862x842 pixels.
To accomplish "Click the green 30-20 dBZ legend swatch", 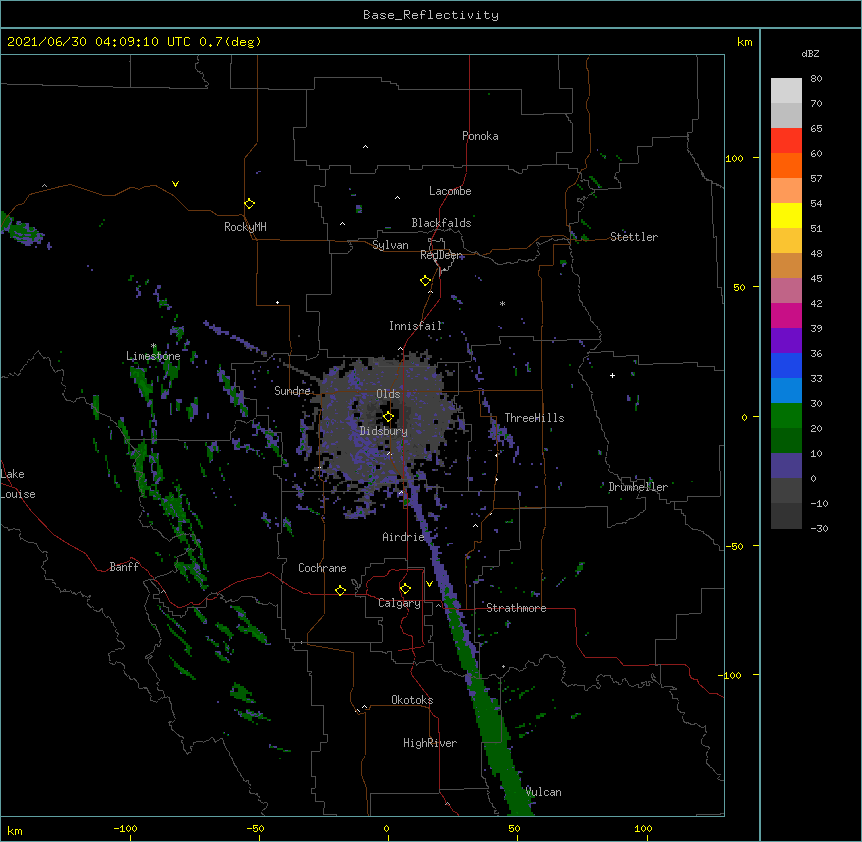I will point(786,416).
